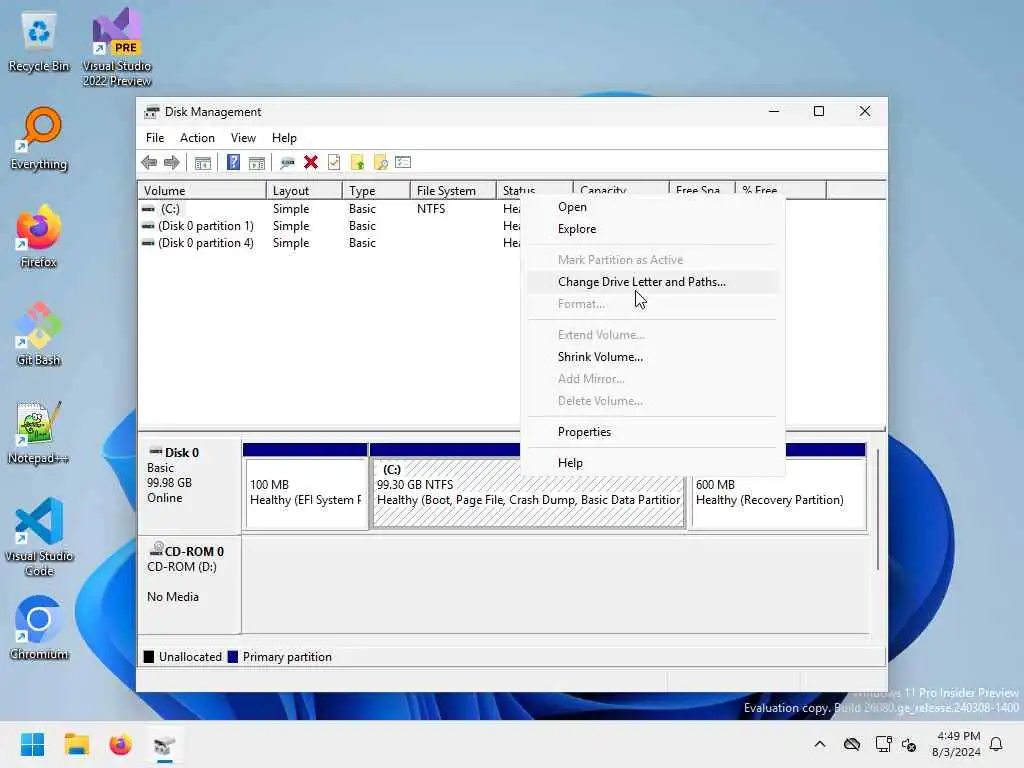Click the cloud sync-off tray icon

[852, 744]
